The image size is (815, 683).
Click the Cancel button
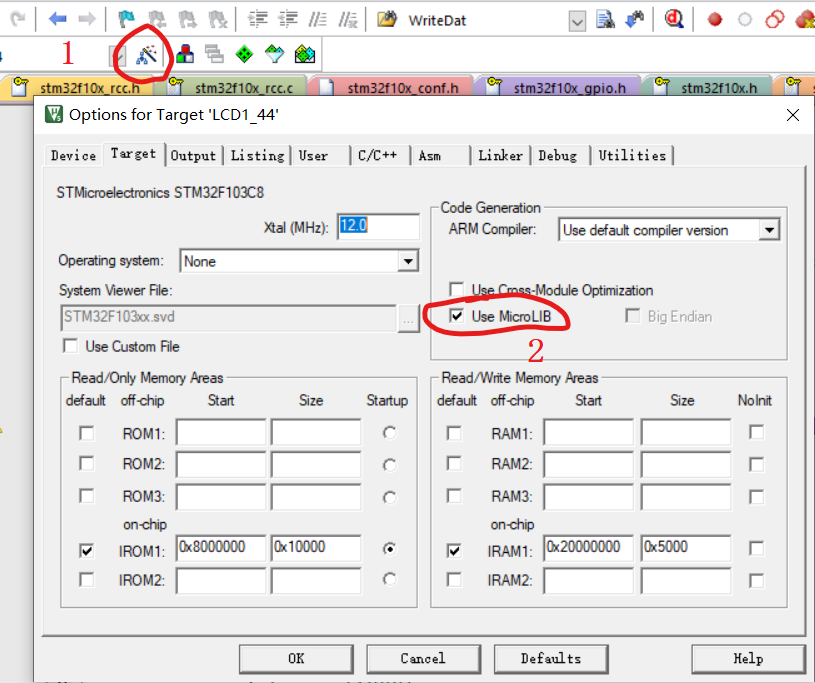(x=423, y=659)
